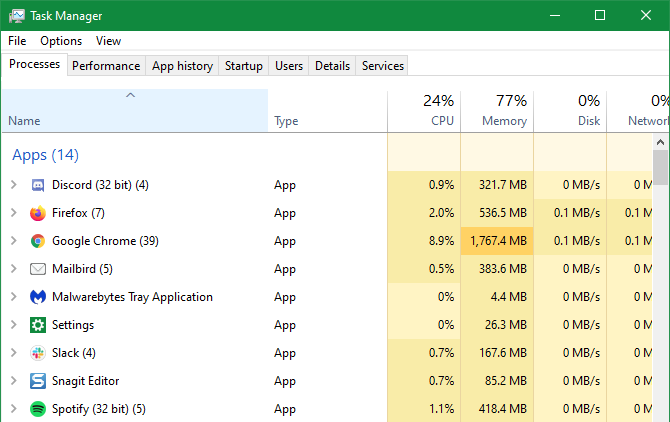This screenshot has height=422, width=670.
Task: Select the Malwarebytes Tray Application icon
Action: tap(38, 297)
